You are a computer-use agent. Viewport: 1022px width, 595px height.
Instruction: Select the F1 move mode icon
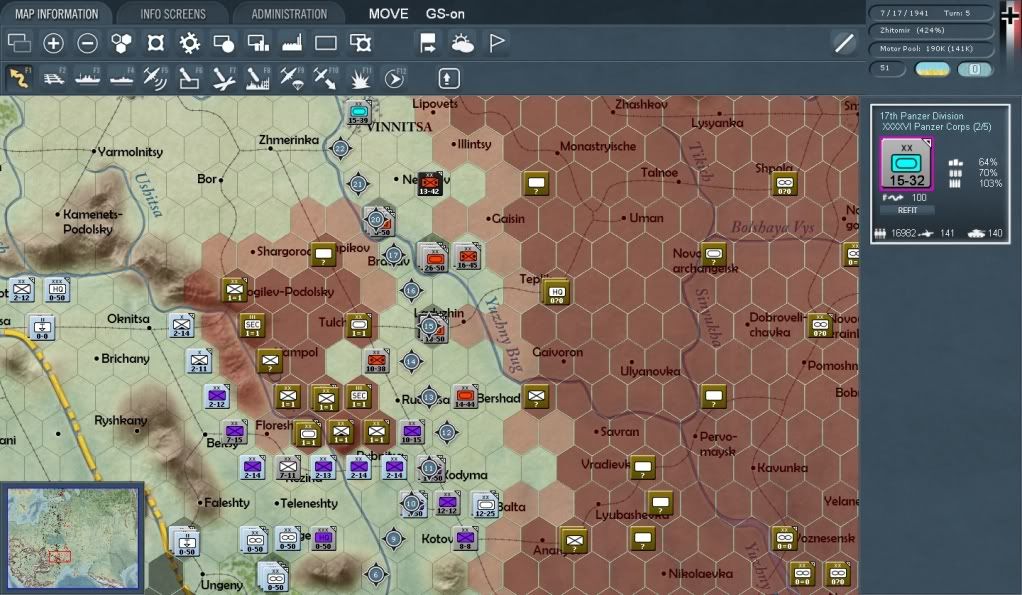click(19, 78)
